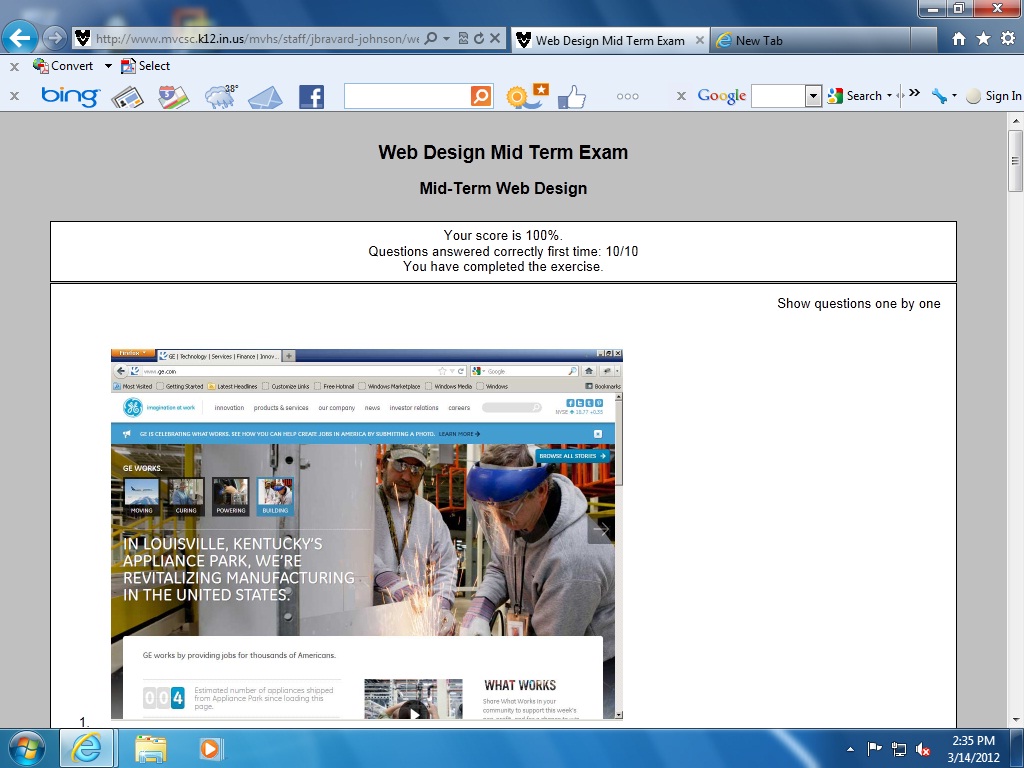Screen dimensions: 1024x768
Task: Open the Bing News toolbar icon
Action: tap(128, 97)
